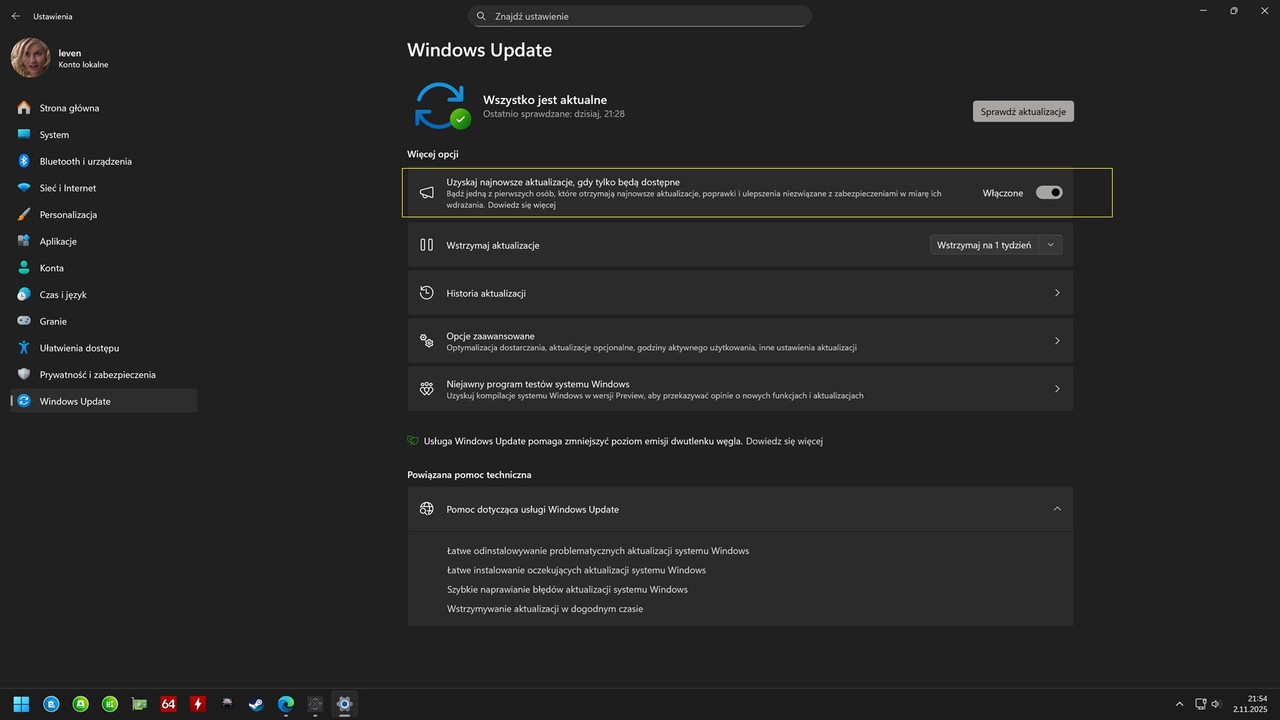Viewport: 1280px width, 720px height.
Task: Open the Strona główna home icon
Action: [24, 108]
